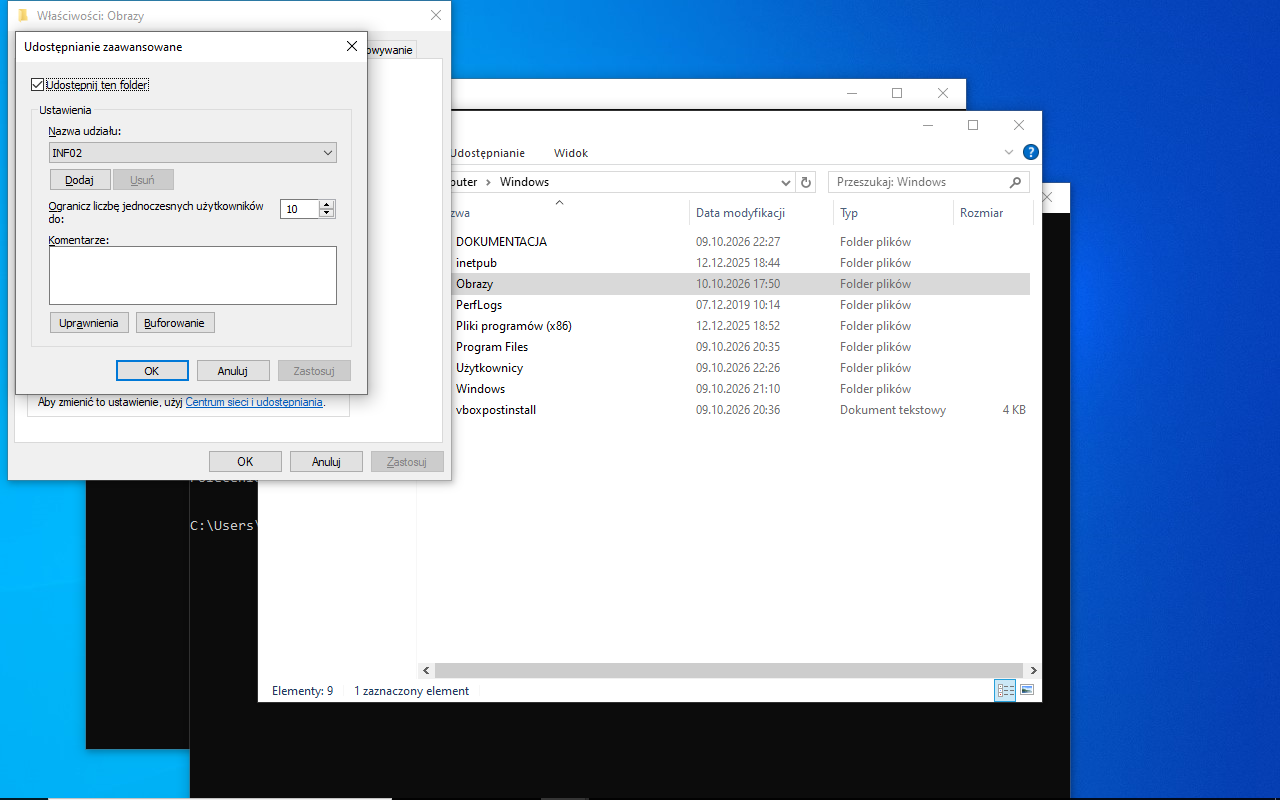Click the Dodaj button
This screenshot has height=800, width=1280.
[80, 180]
